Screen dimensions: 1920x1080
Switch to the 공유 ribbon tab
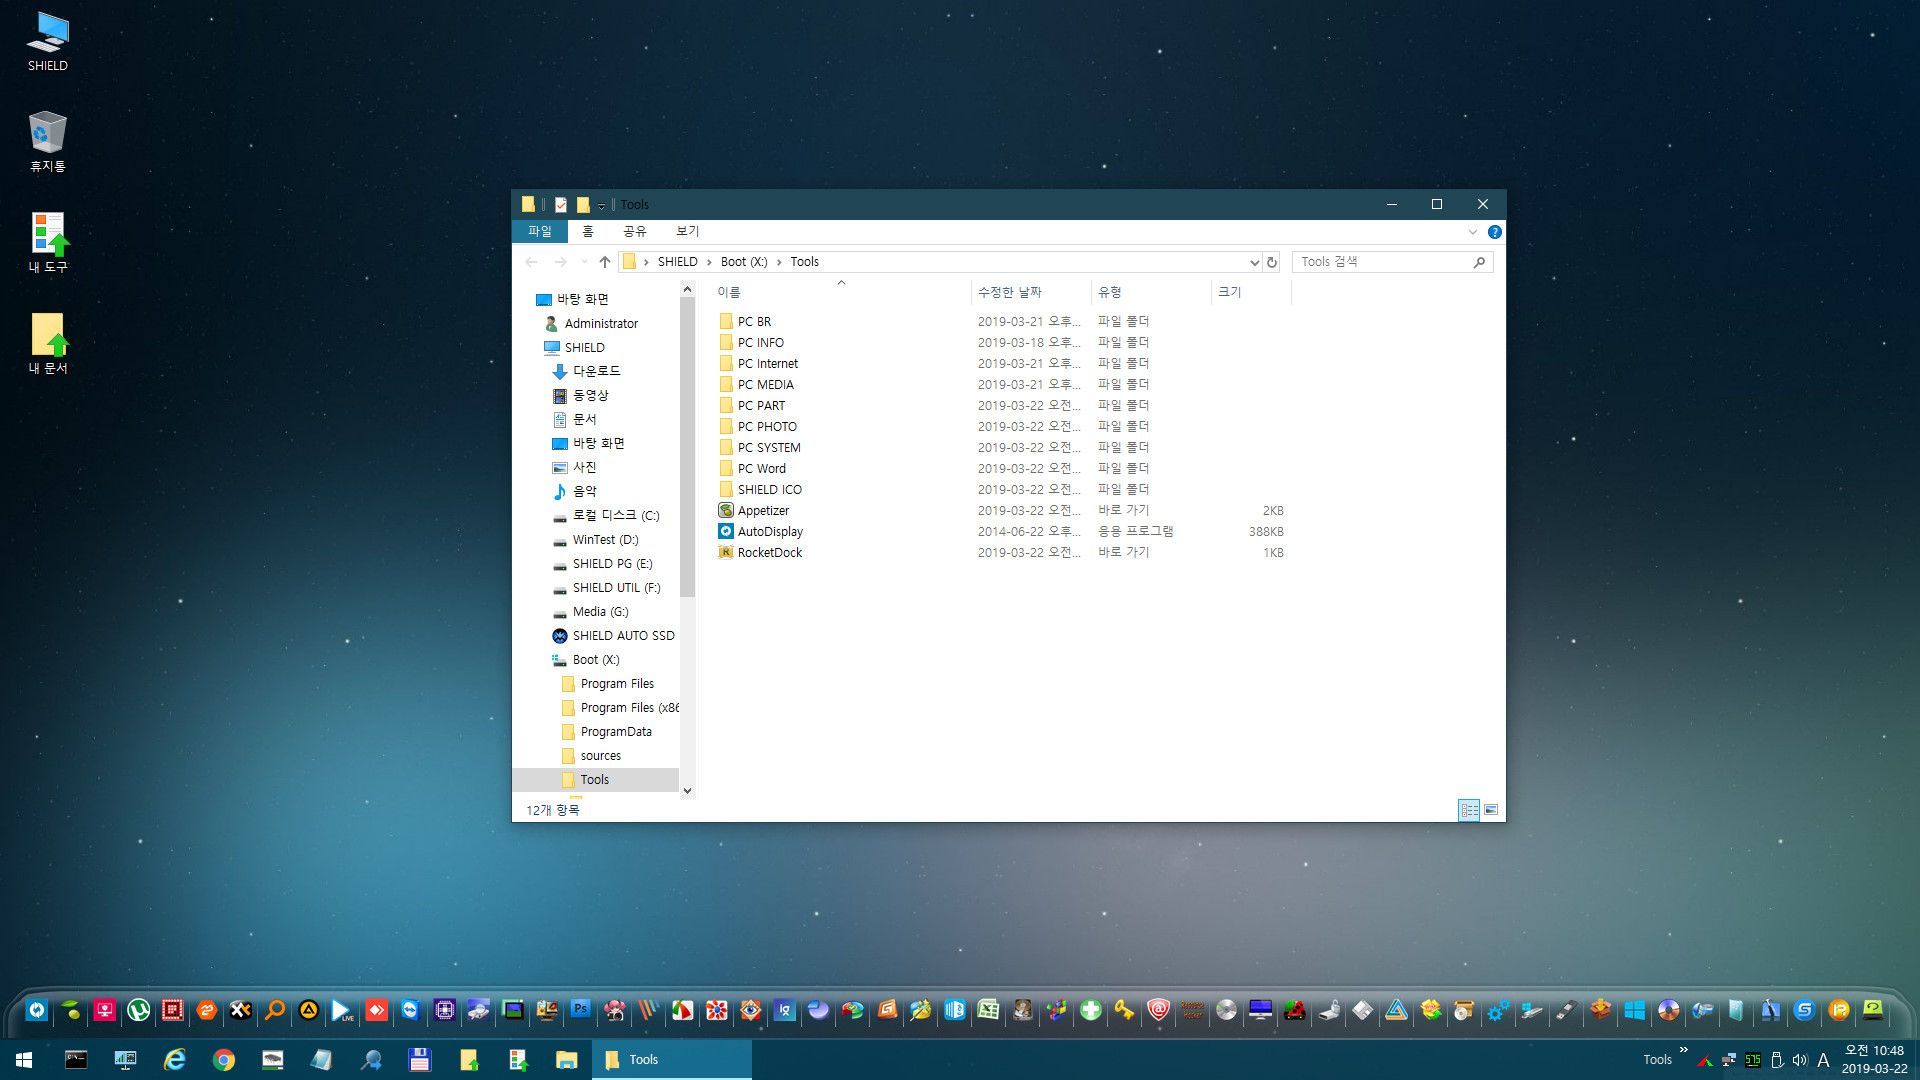pyautogui.click(x=635, y=231)
